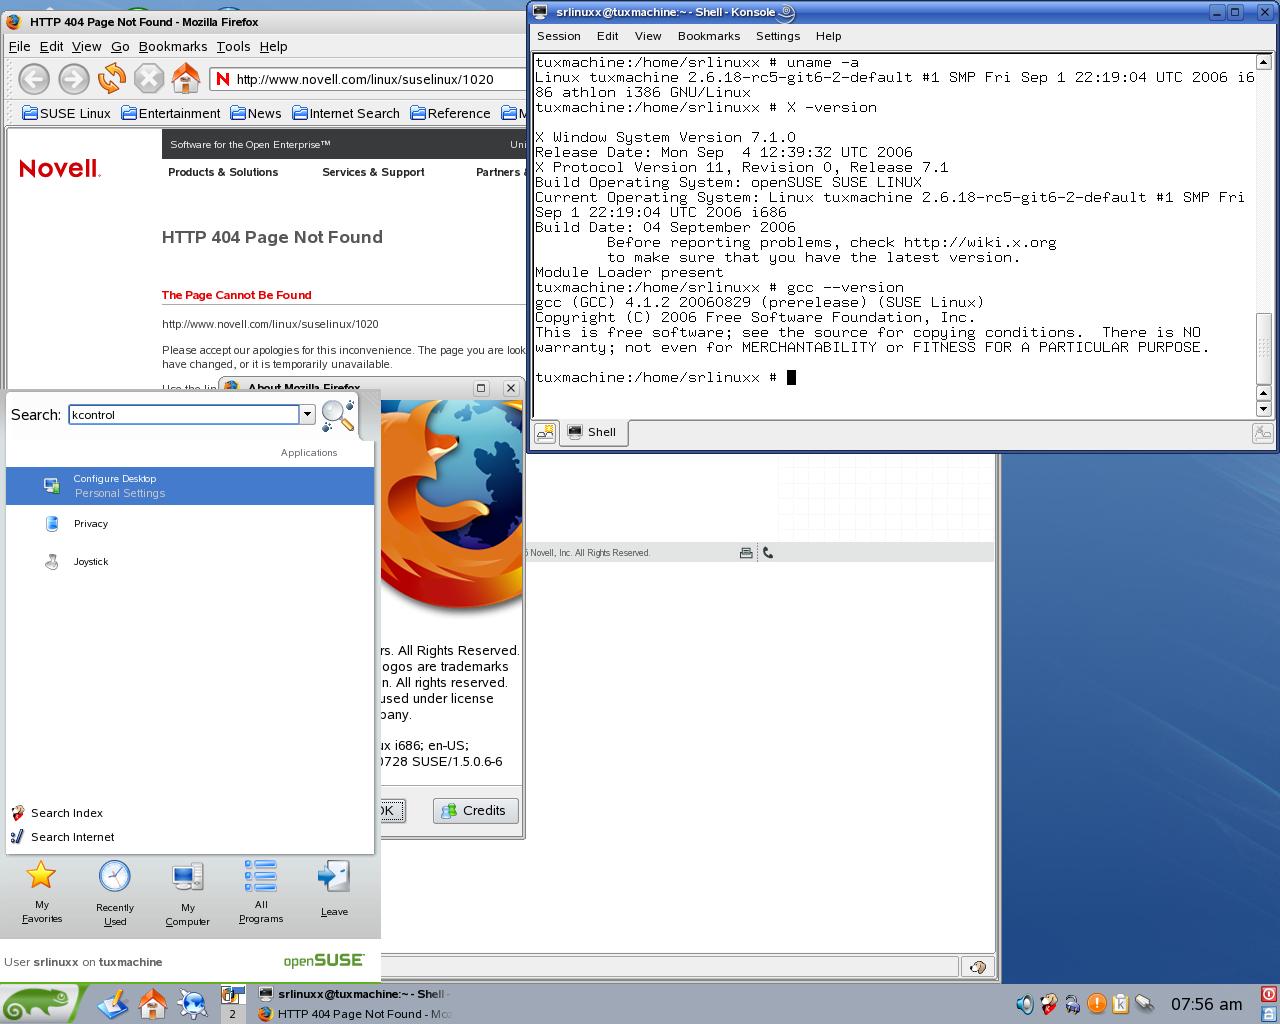Click the magnifier search icon in menu
This screenshot has height=1024, width=1280.
[338, 414]
